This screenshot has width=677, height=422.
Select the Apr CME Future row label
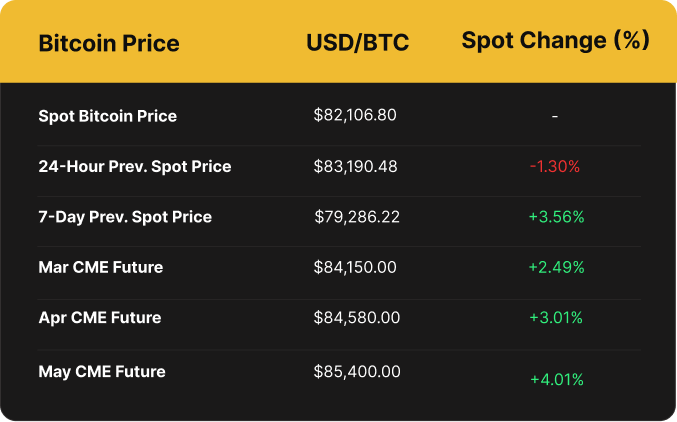pos(100,318)
